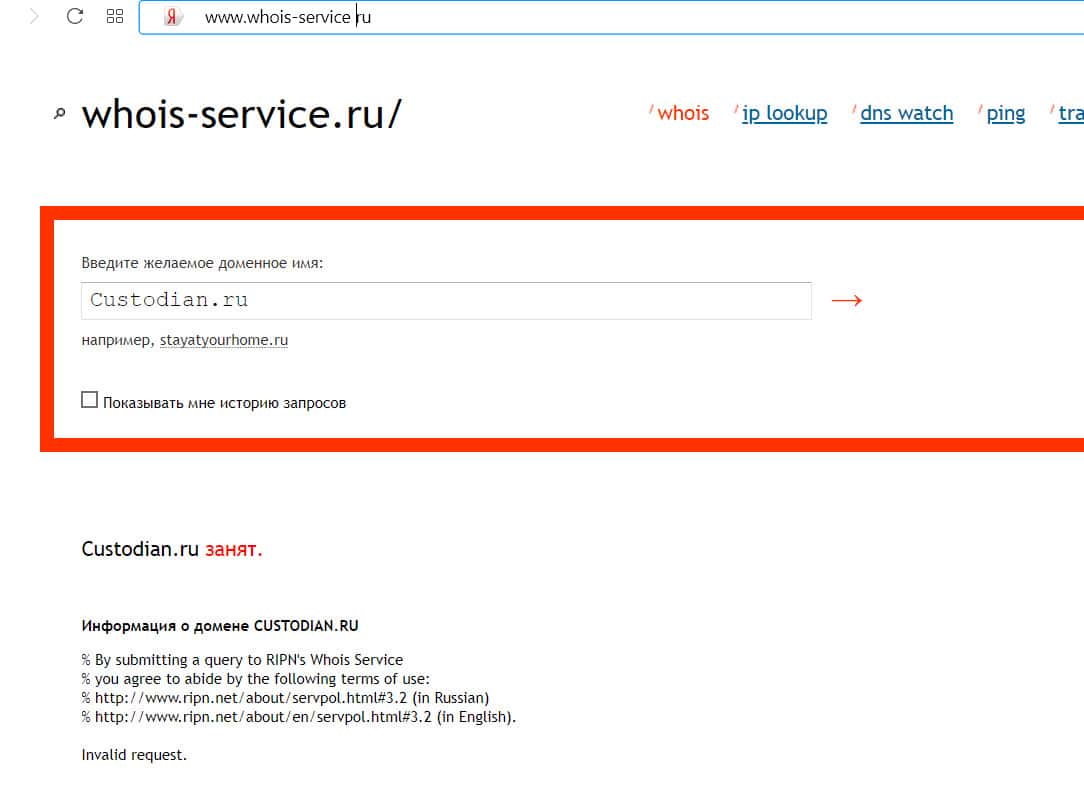Image resolution: width=1084 pixels, height=801 pixels.
Task: Click the forward navigation arrow
Action: [x=34, y=16]
